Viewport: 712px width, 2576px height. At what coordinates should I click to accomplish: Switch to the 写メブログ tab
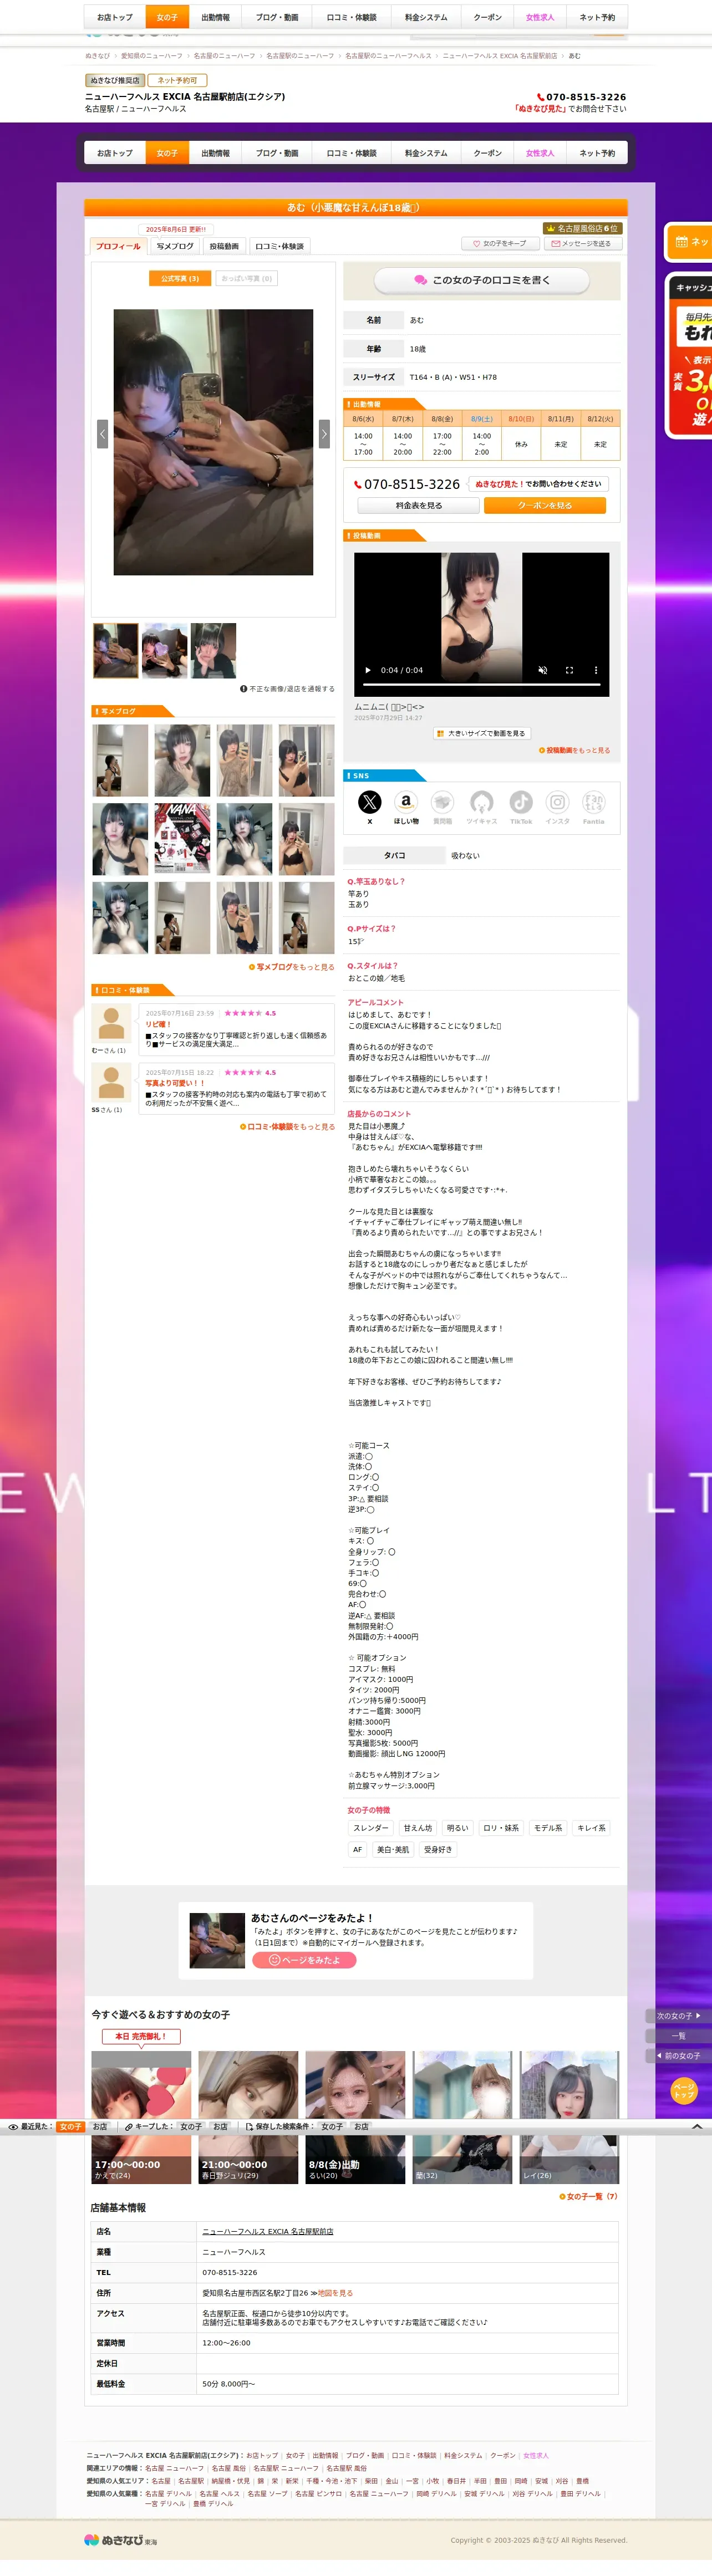[175, 246]
